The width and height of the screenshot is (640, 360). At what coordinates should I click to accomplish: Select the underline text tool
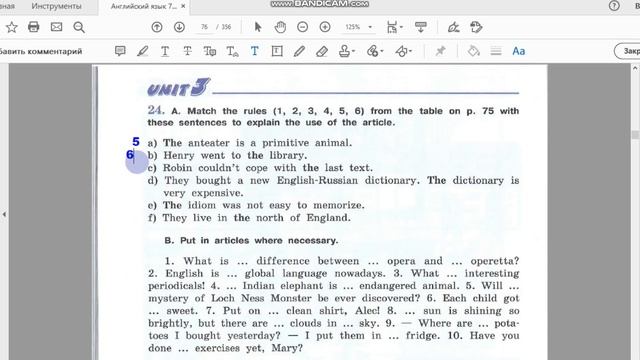(165, 51)
